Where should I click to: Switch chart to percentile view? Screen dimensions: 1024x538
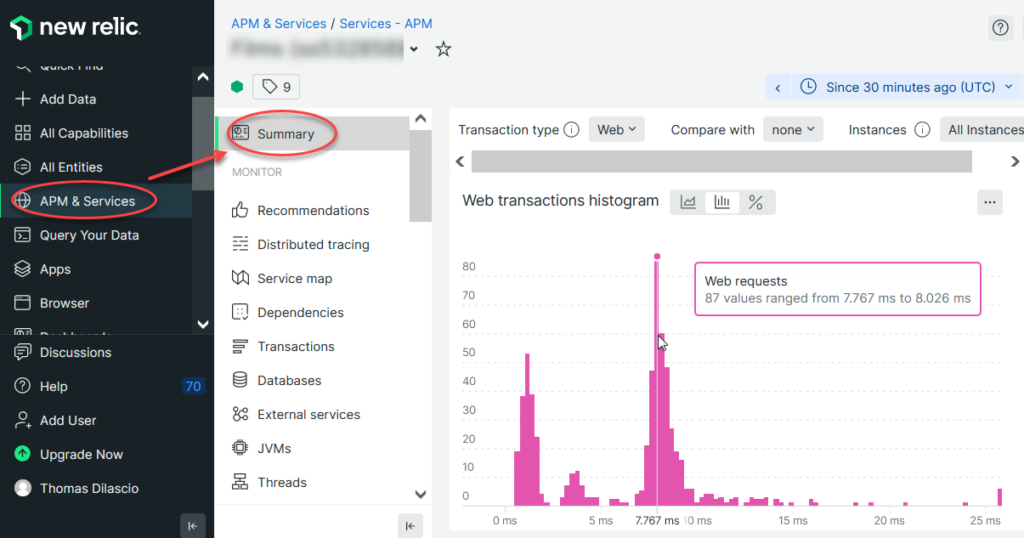click(756, 202)
